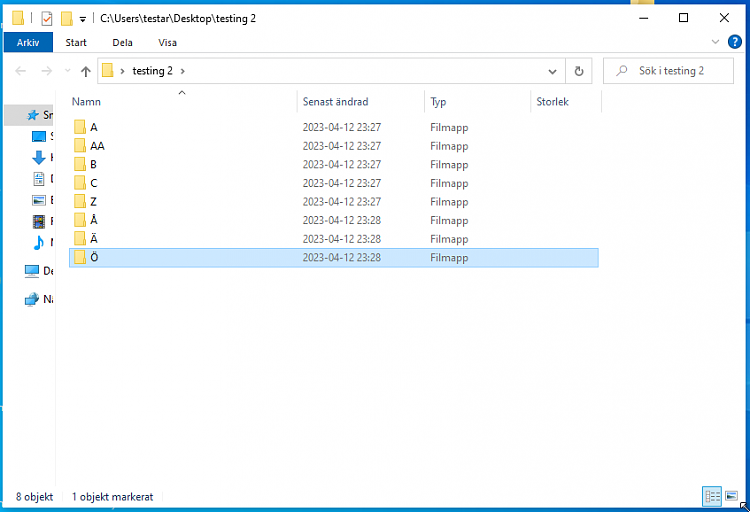
Task: Switch to the Visa ribbon tab
Action: [x=167, y=43]
